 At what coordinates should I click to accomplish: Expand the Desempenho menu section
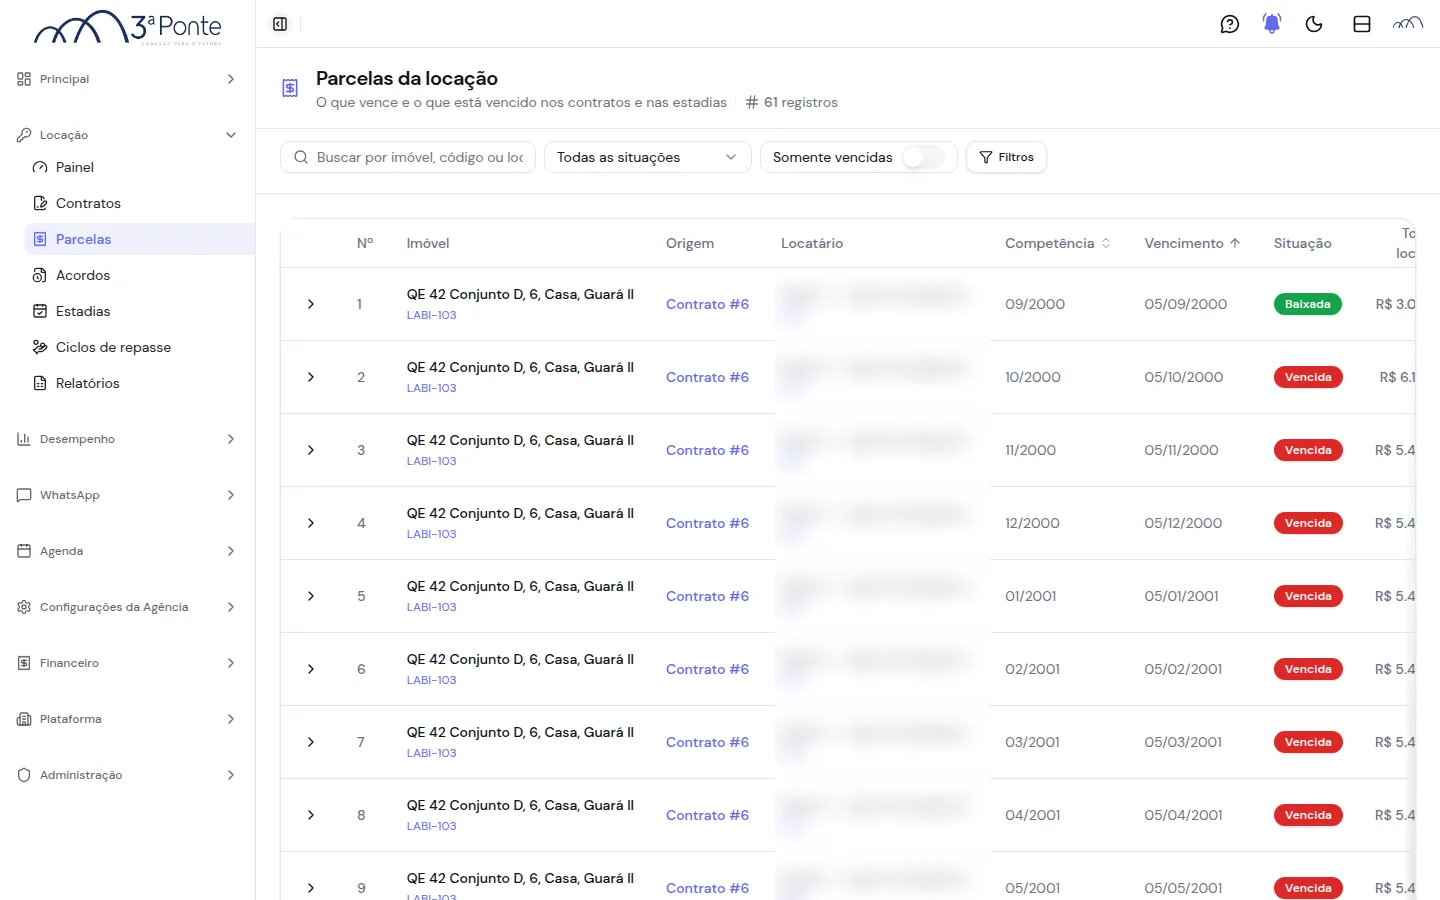click(127, 439)
